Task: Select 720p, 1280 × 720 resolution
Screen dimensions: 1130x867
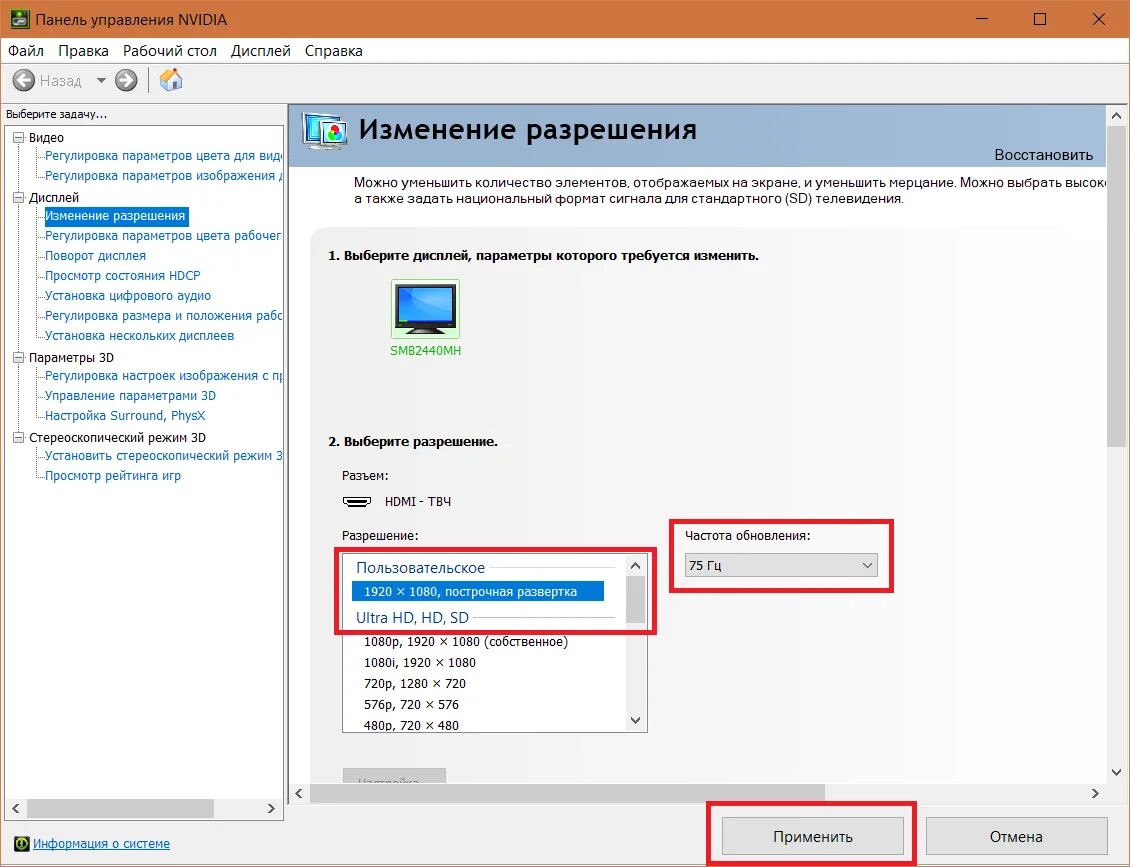Action: pyautogui.click(x=414, y=683)
